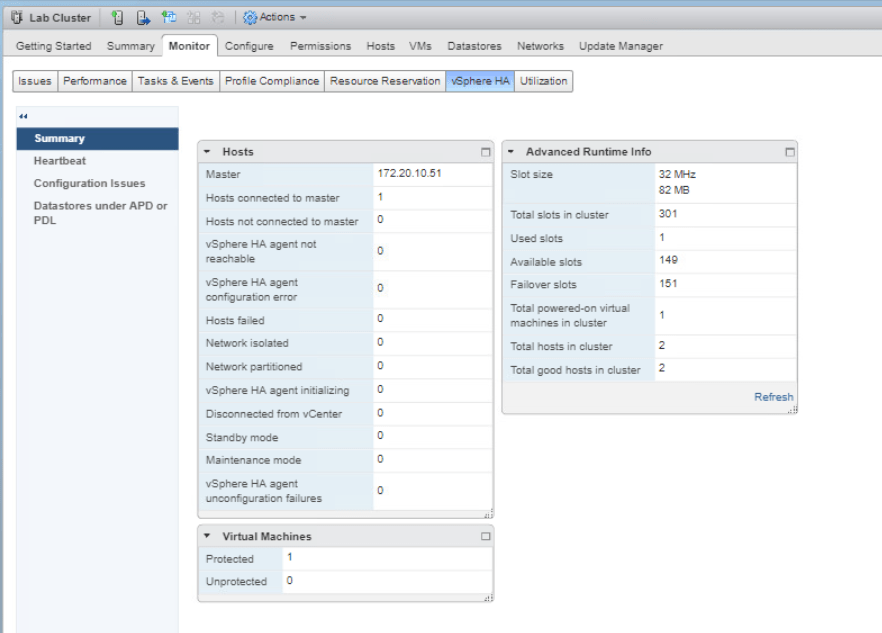This screenshot has height=633, width=882.
Task: Collapse the Advanced Runtime Info section
Action: 511,152
